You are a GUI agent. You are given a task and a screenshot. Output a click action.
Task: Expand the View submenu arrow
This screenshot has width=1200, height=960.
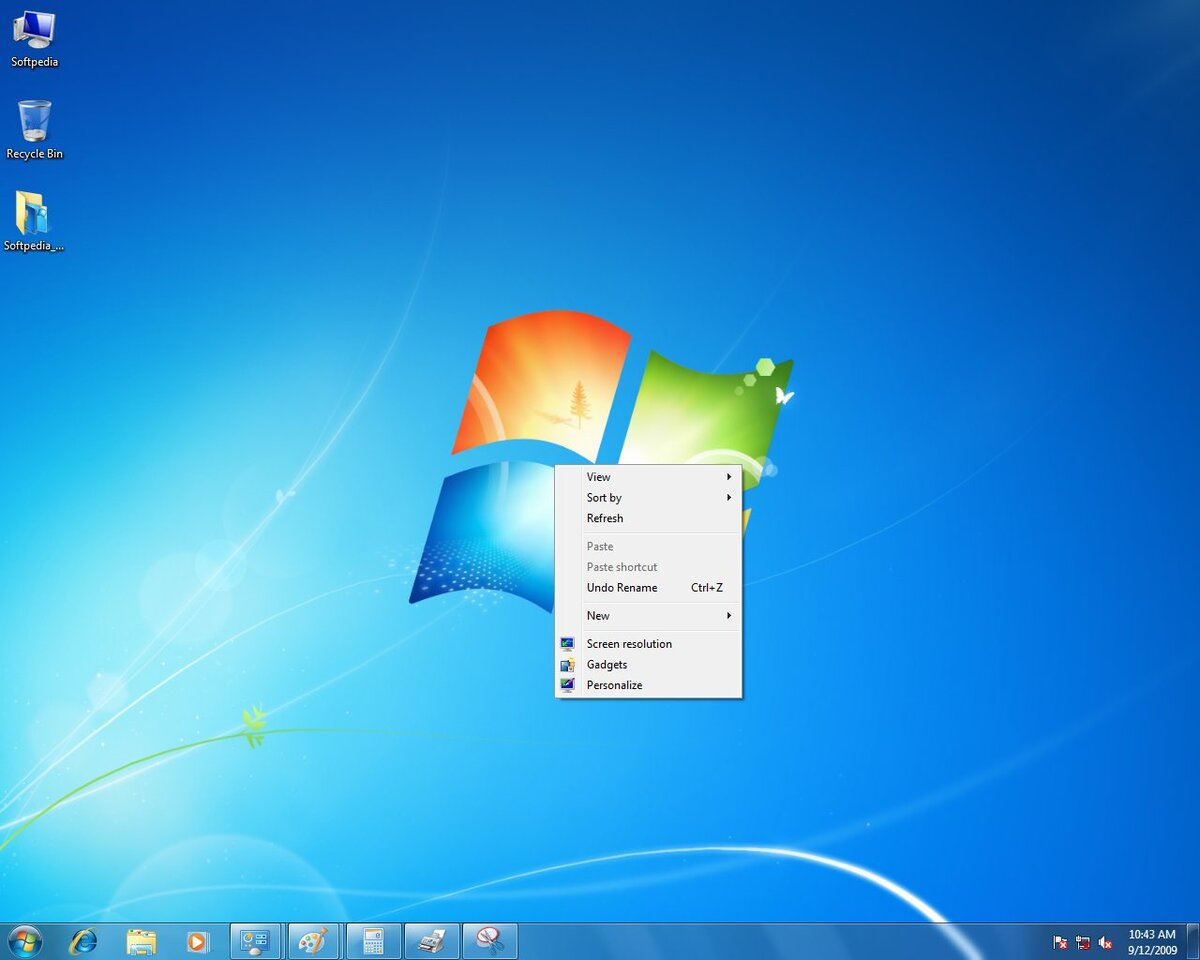729,477
